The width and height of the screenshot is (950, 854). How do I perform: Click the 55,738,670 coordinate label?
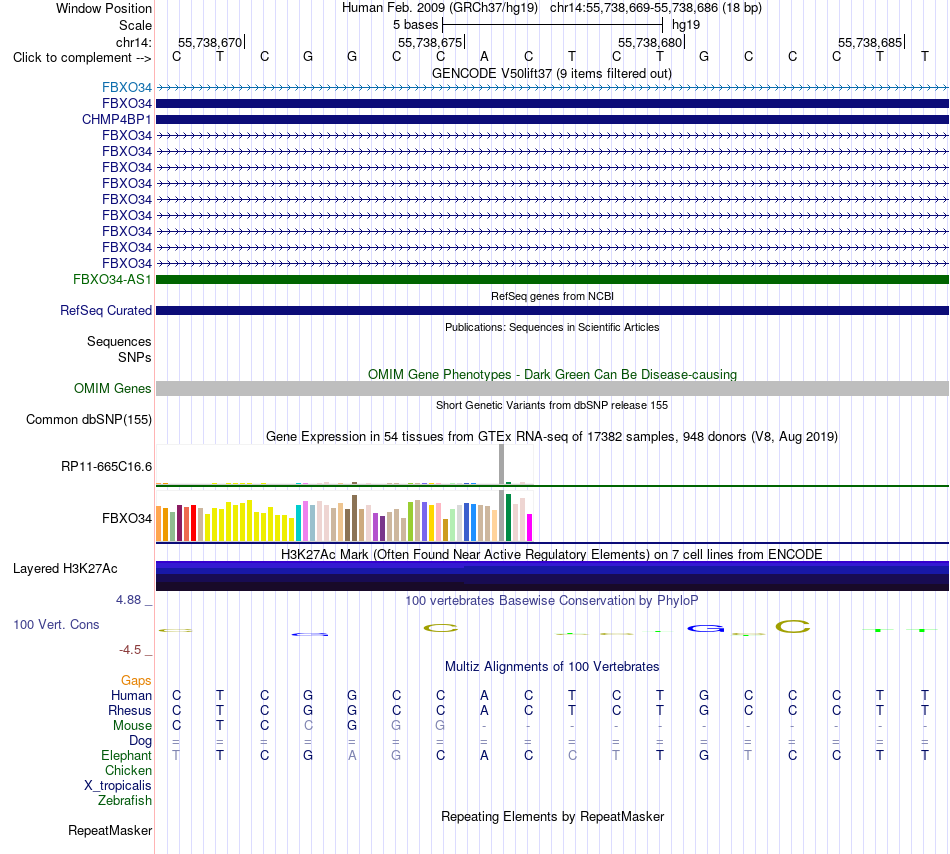(x=210, y=42)
